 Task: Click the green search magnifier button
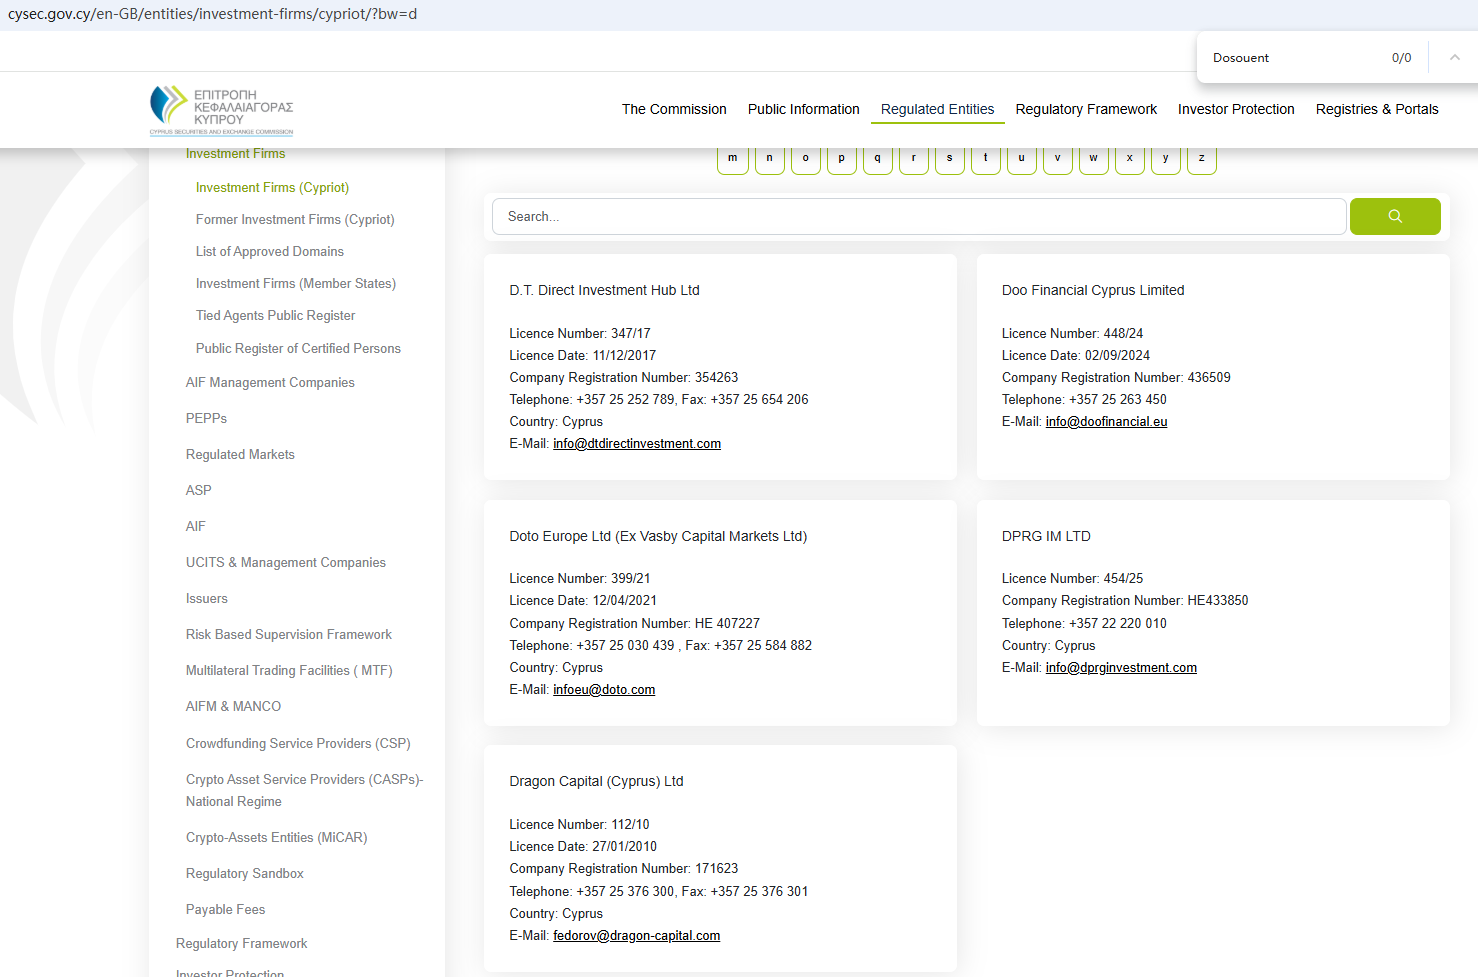pos(1394,216)
